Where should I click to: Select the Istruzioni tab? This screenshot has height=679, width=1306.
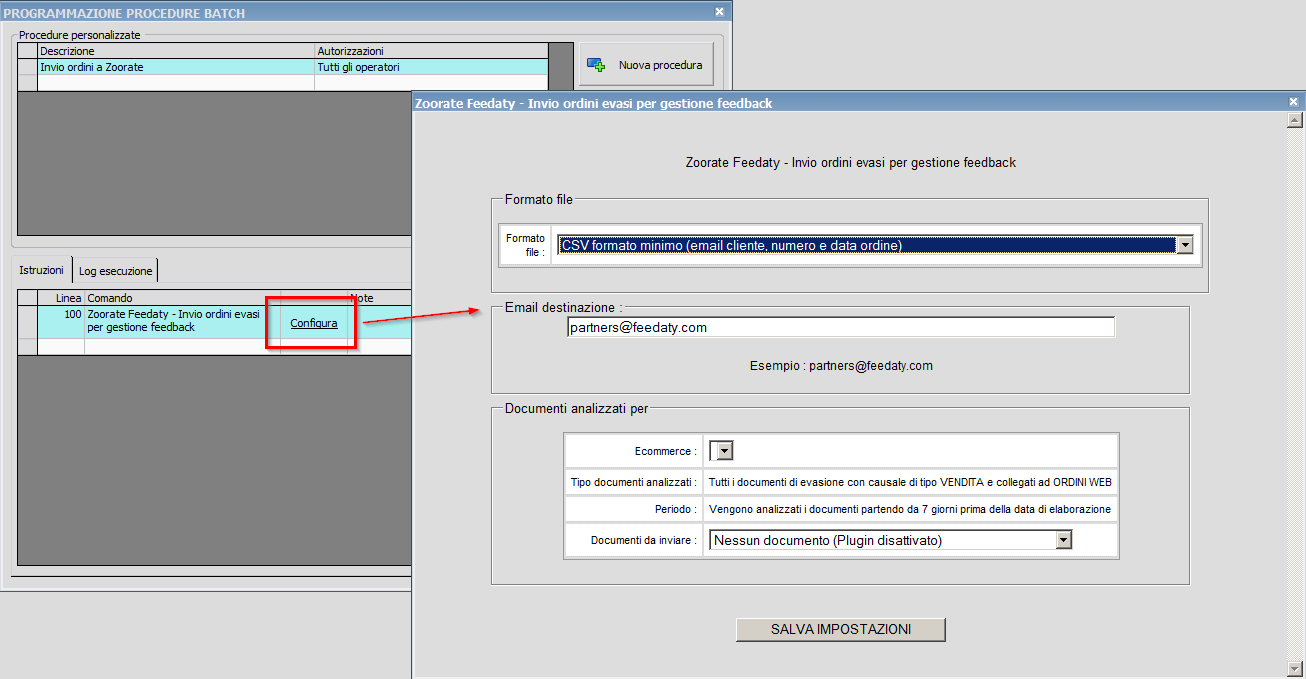tap(42, 271)
